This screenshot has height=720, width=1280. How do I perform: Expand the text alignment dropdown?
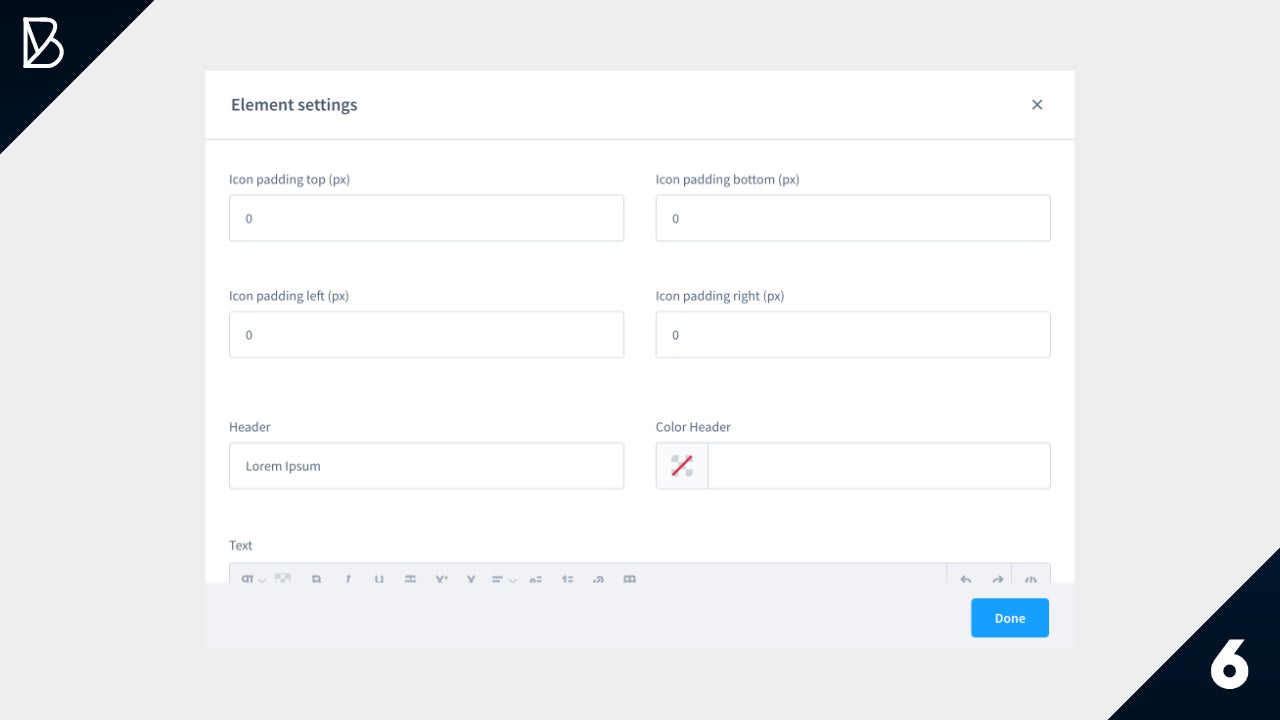click(x=503, y=578)
